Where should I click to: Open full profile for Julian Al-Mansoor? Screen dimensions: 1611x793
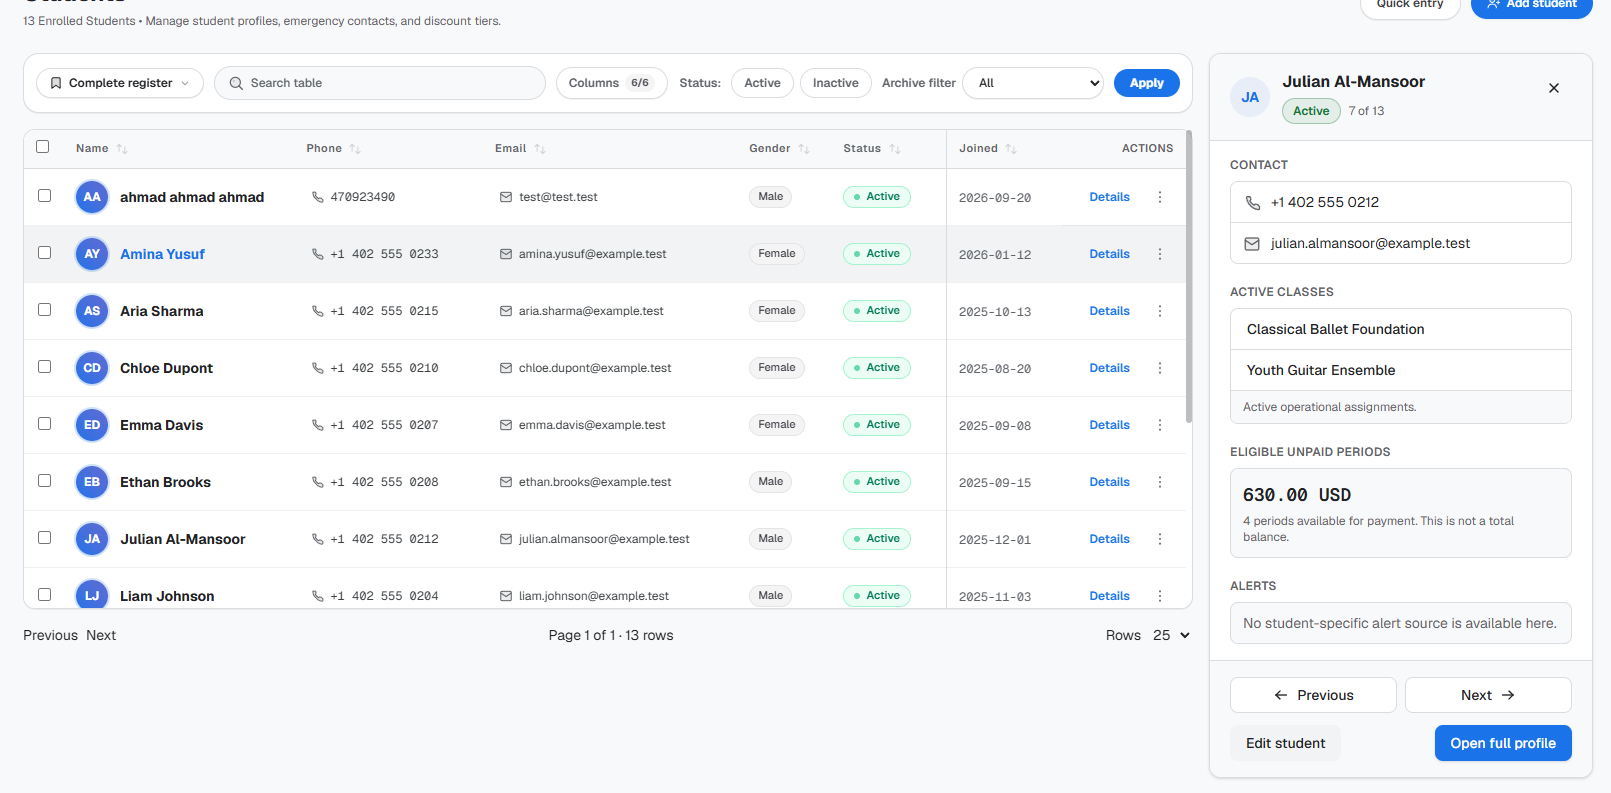tap(1503, 743)
